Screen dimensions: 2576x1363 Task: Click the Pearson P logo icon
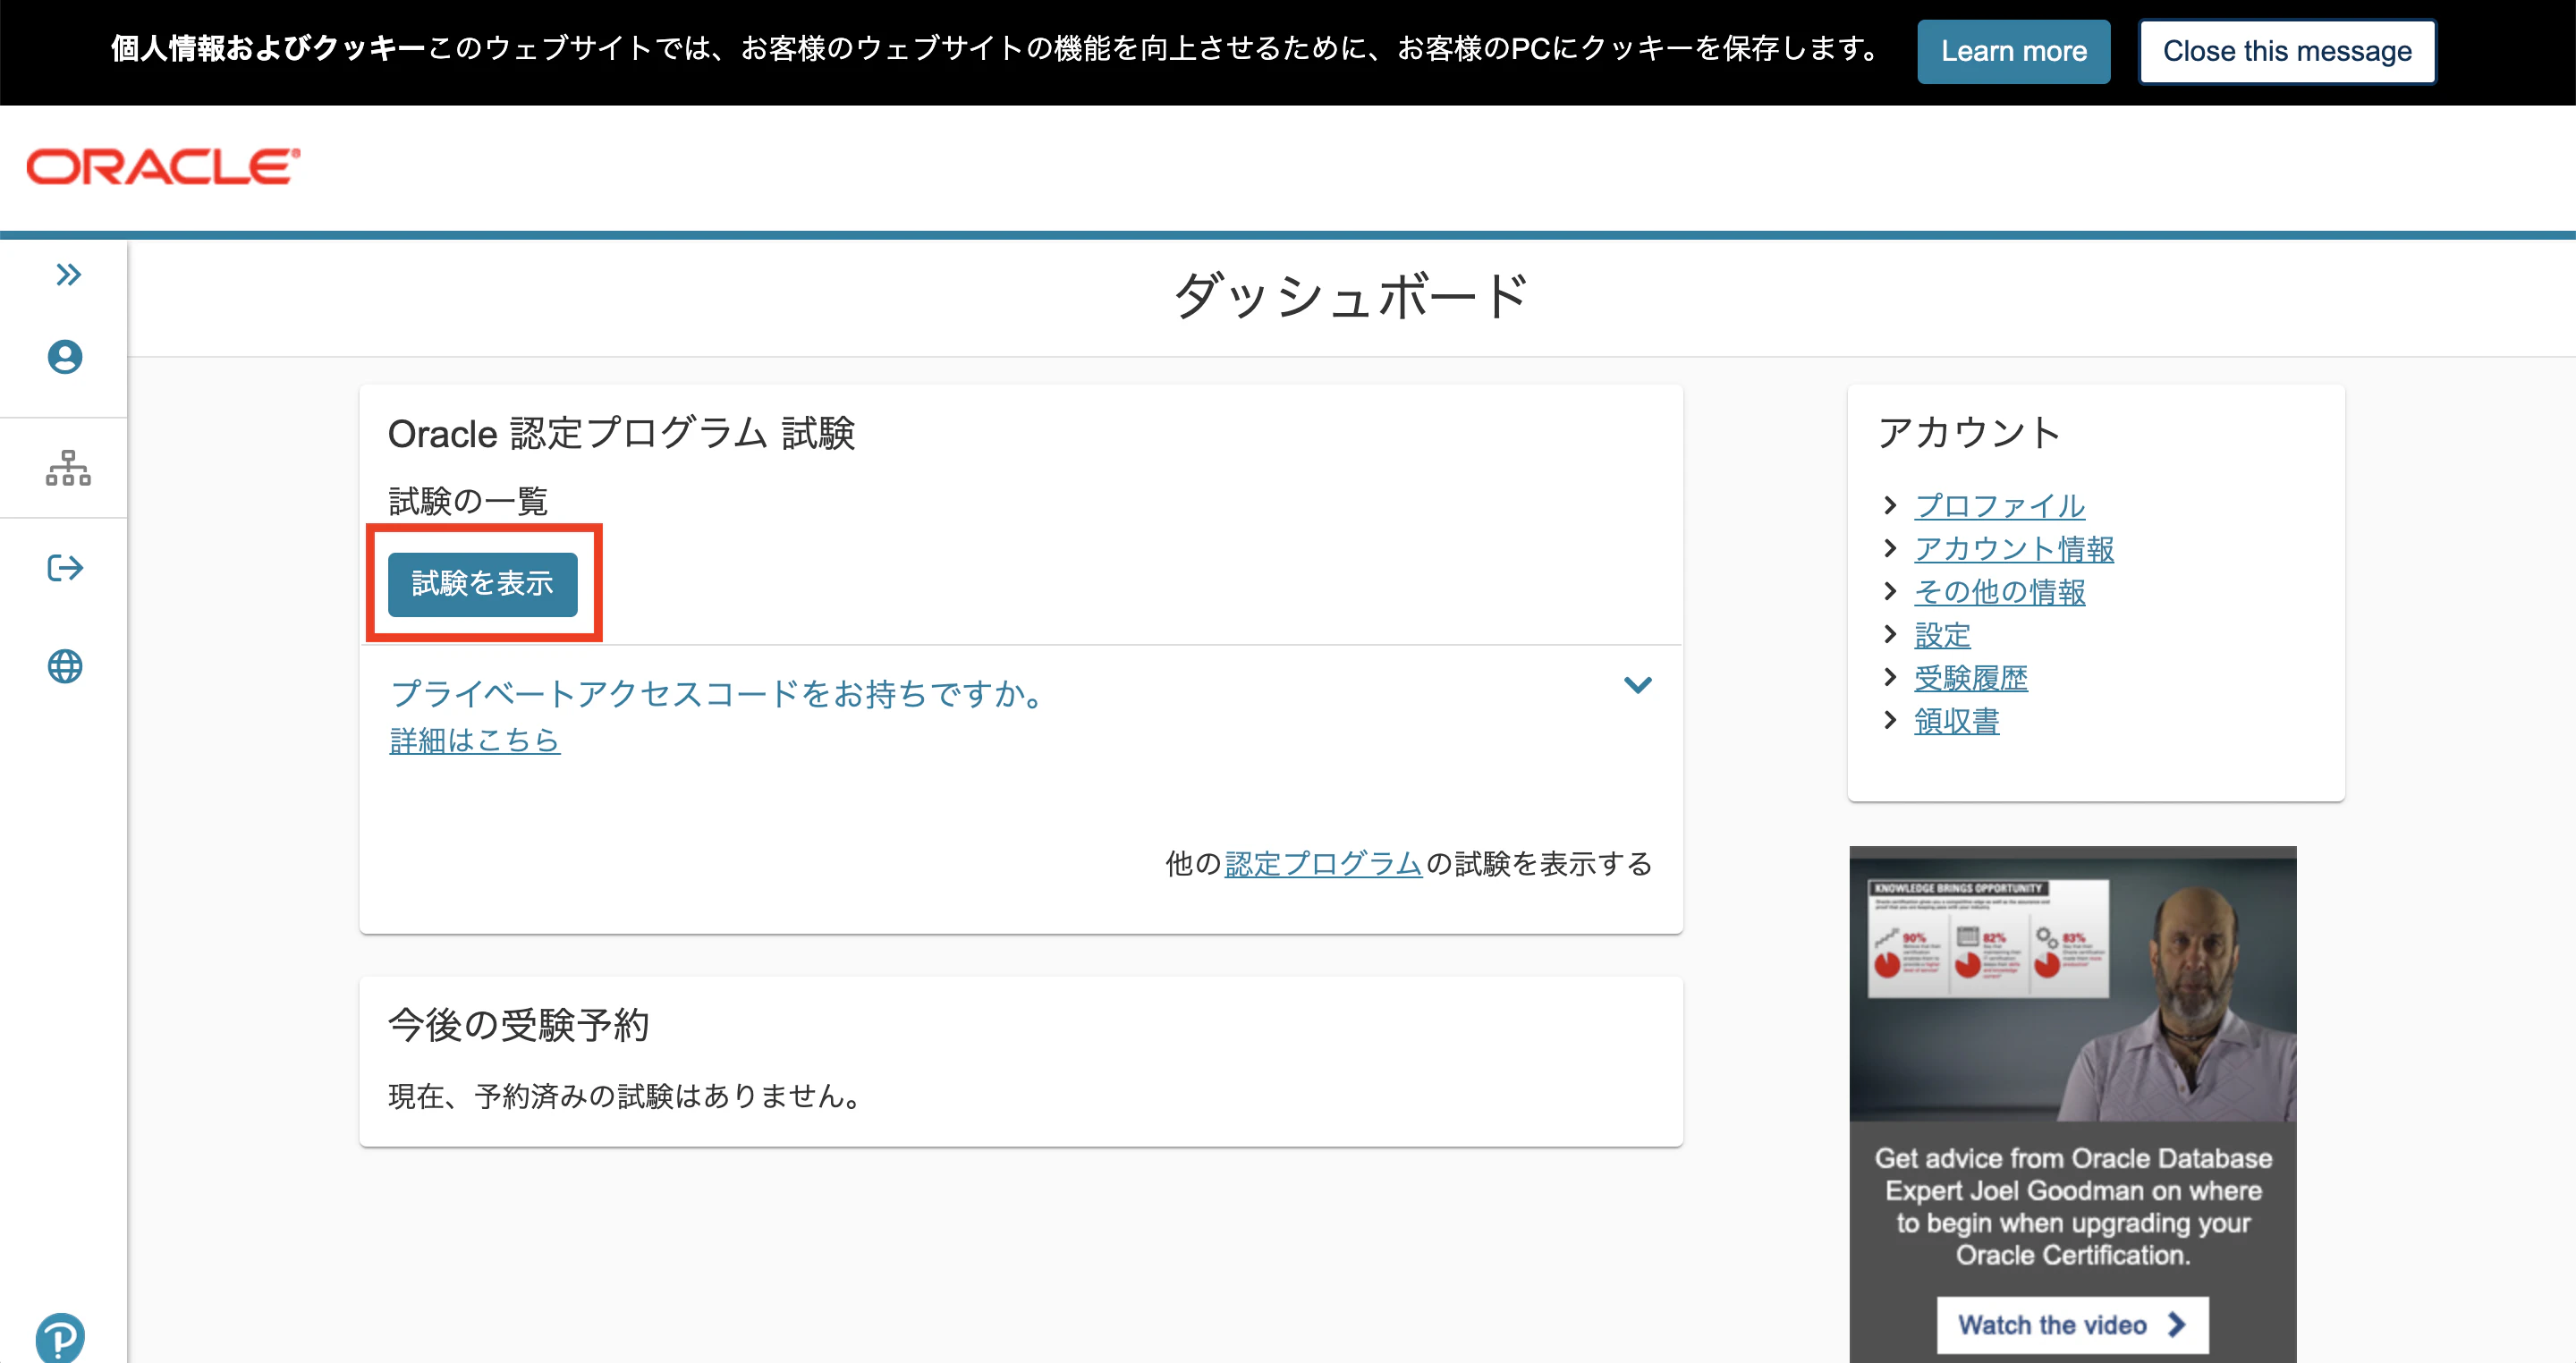pyautogui.click(x=60, y=1338)
